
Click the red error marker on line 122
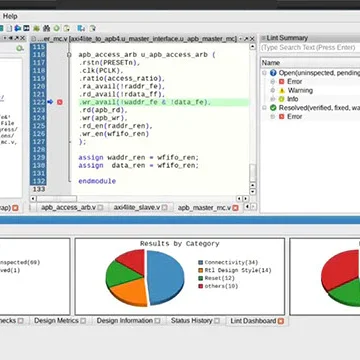(x=60, y=102)
